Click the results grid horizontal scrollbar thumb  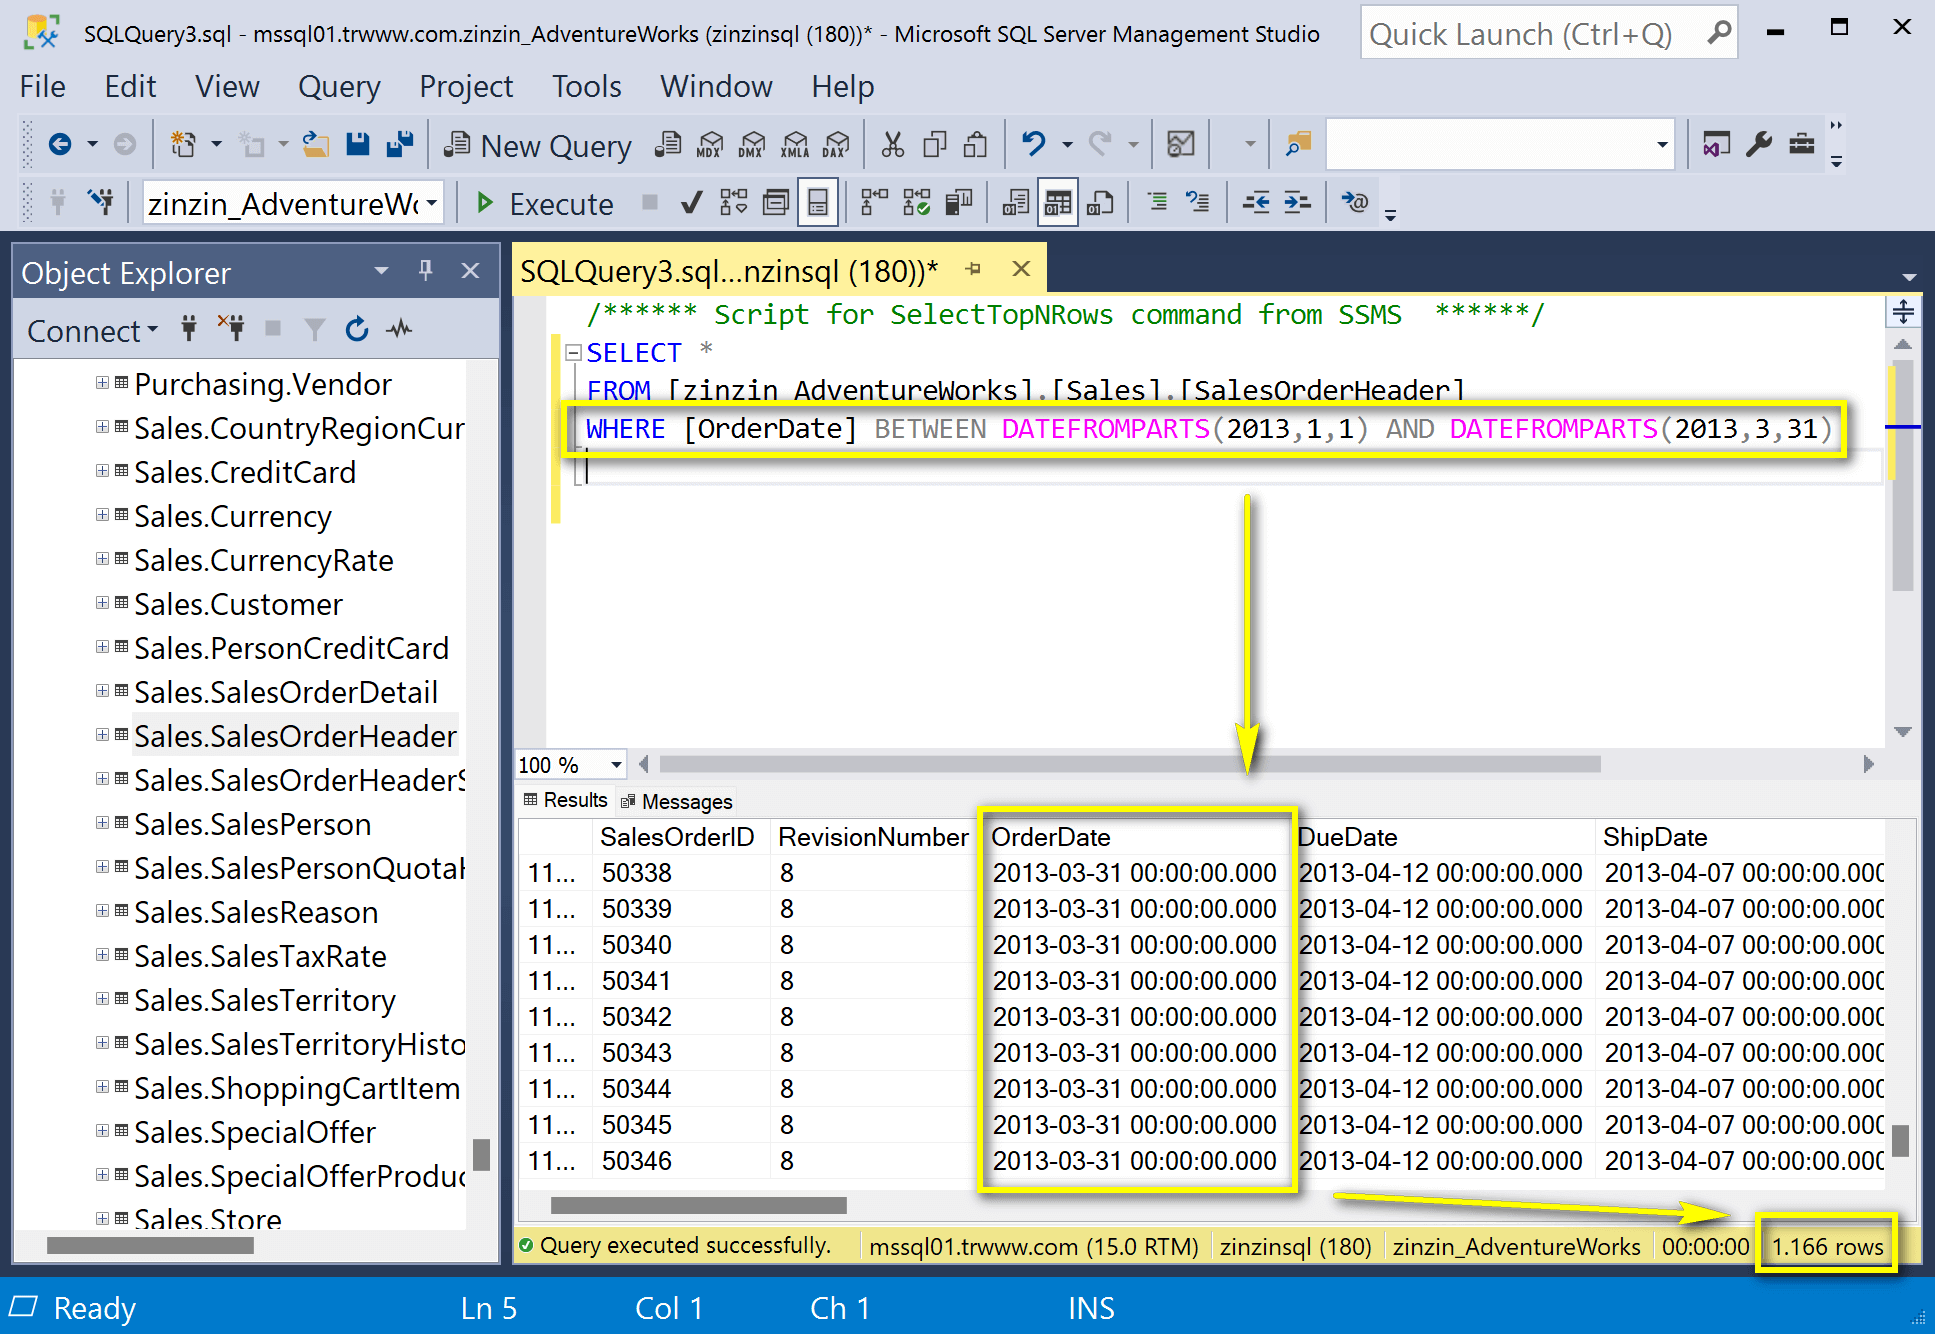699,1206
